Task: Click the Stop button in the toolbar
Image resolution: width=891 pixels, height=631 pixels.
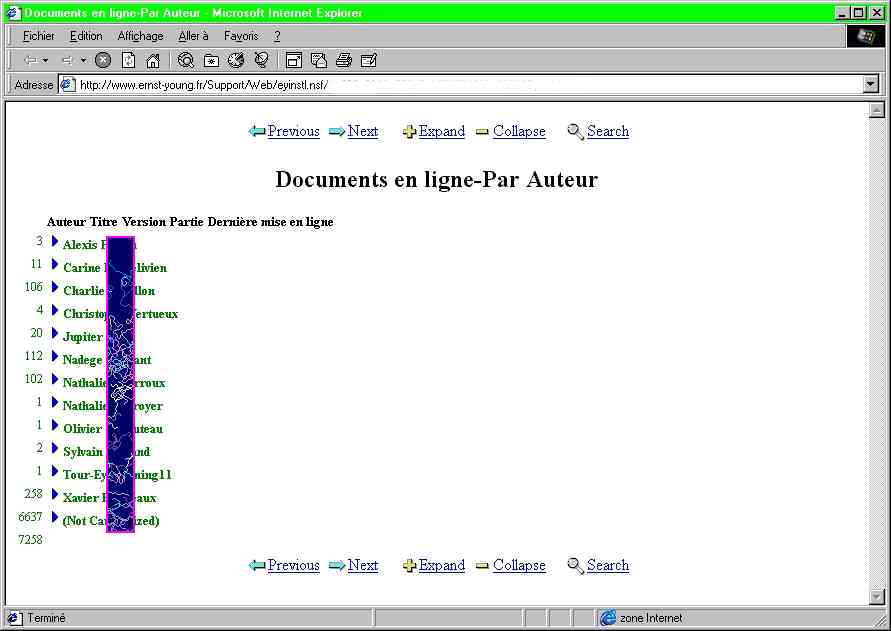Action: (x=103, y=60)
